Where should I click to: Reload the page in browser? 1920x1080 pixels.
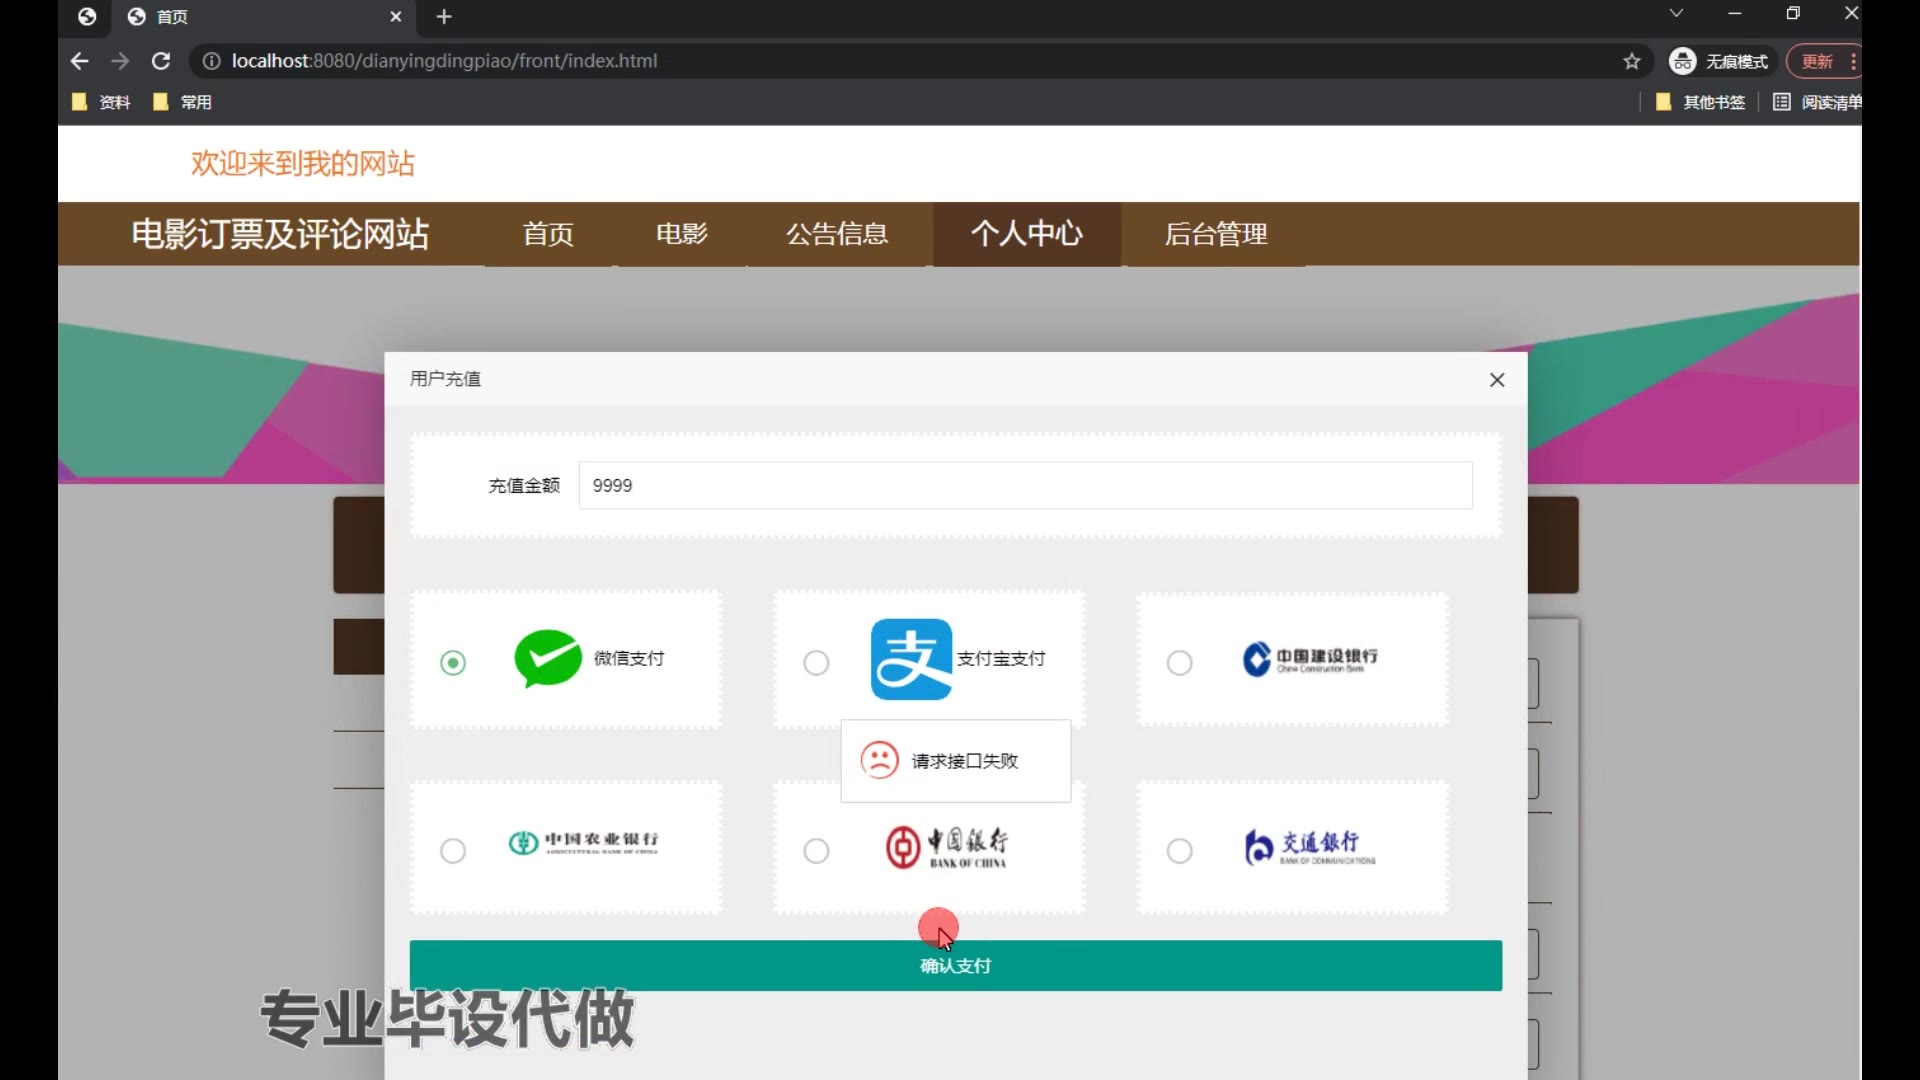[x=160, y=61]
